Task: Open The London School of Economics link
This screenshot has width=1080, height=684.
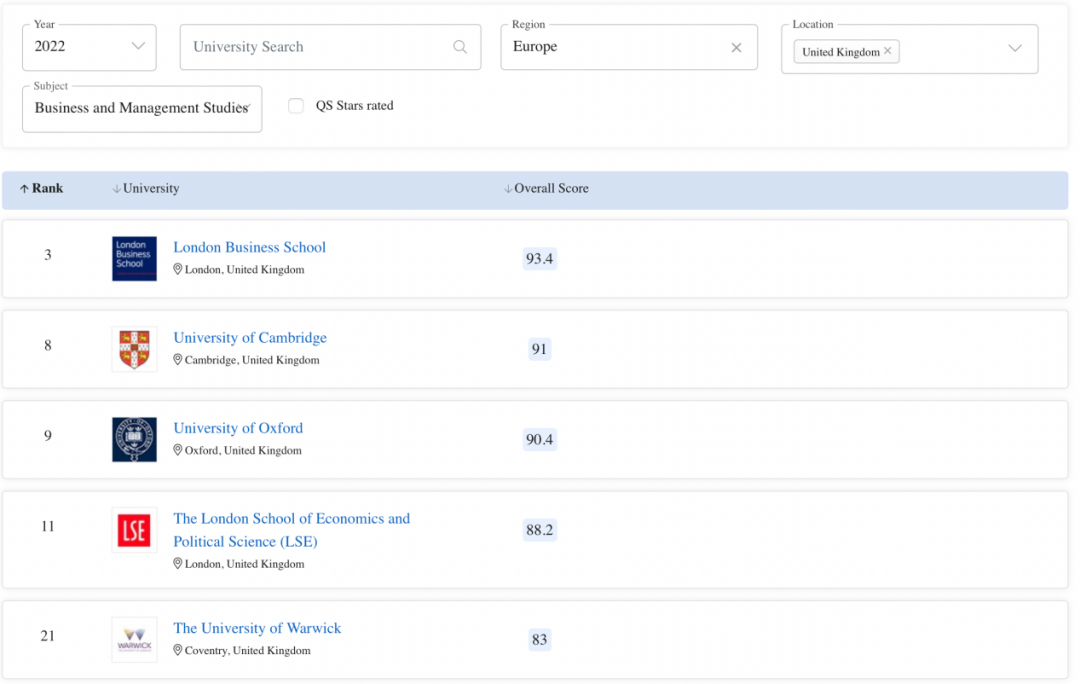Action: point(291,530)
